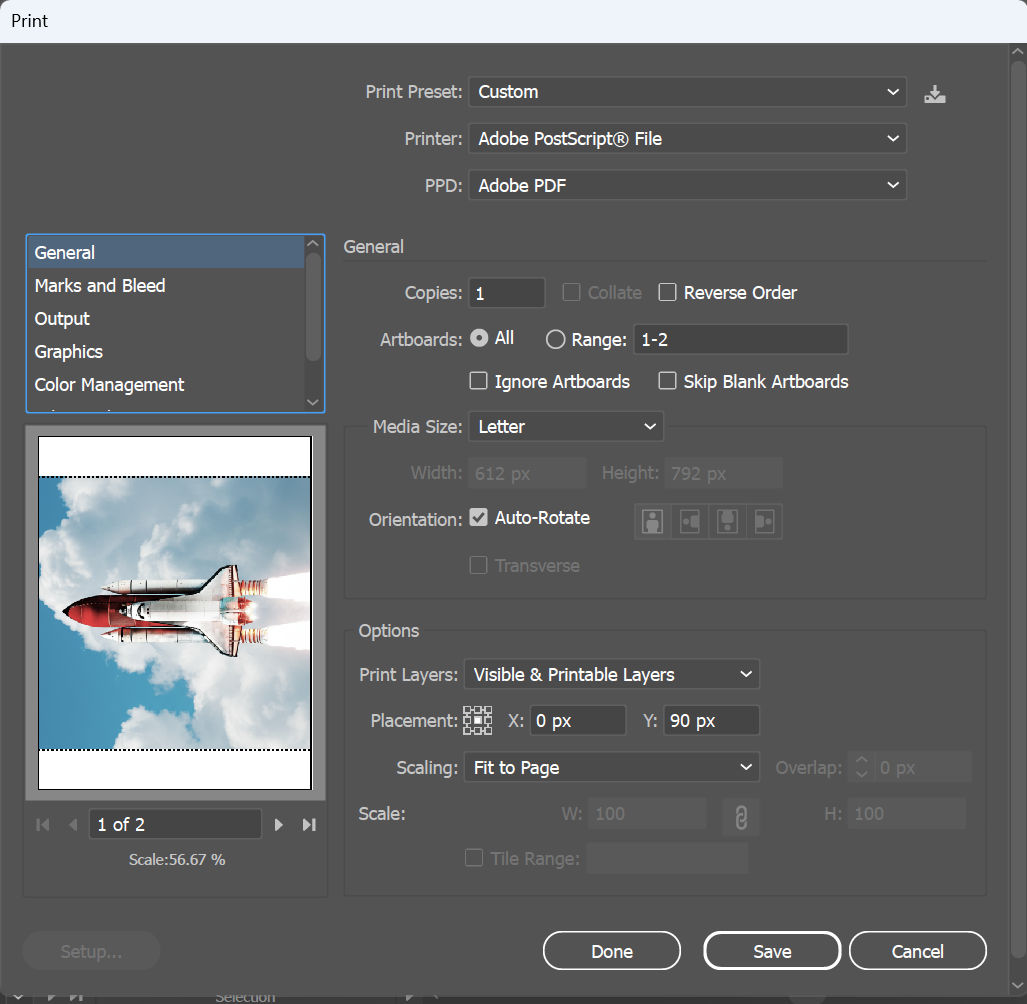Click the Placement X input field
This screenshot has width=1027, height=1004.
pyautogui.click(x=578, y=720)
